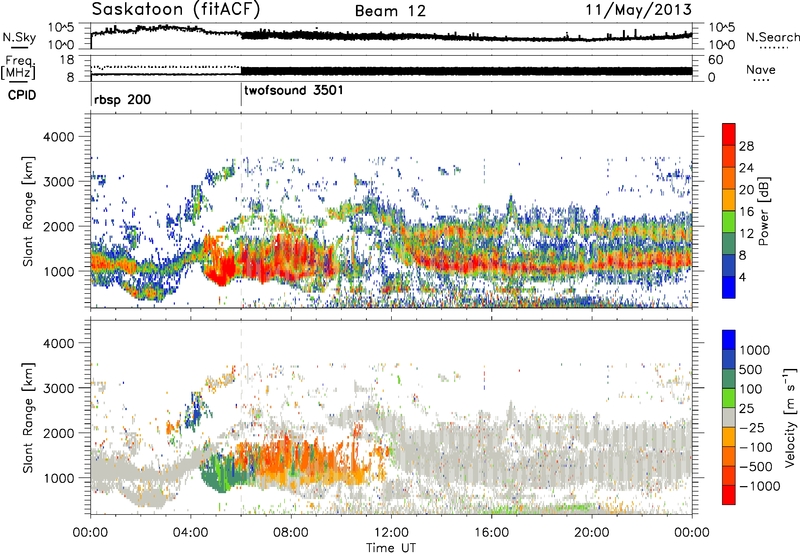Click the time axis tick '04:00'
This screenshot has height=554, width=800.
191,533
